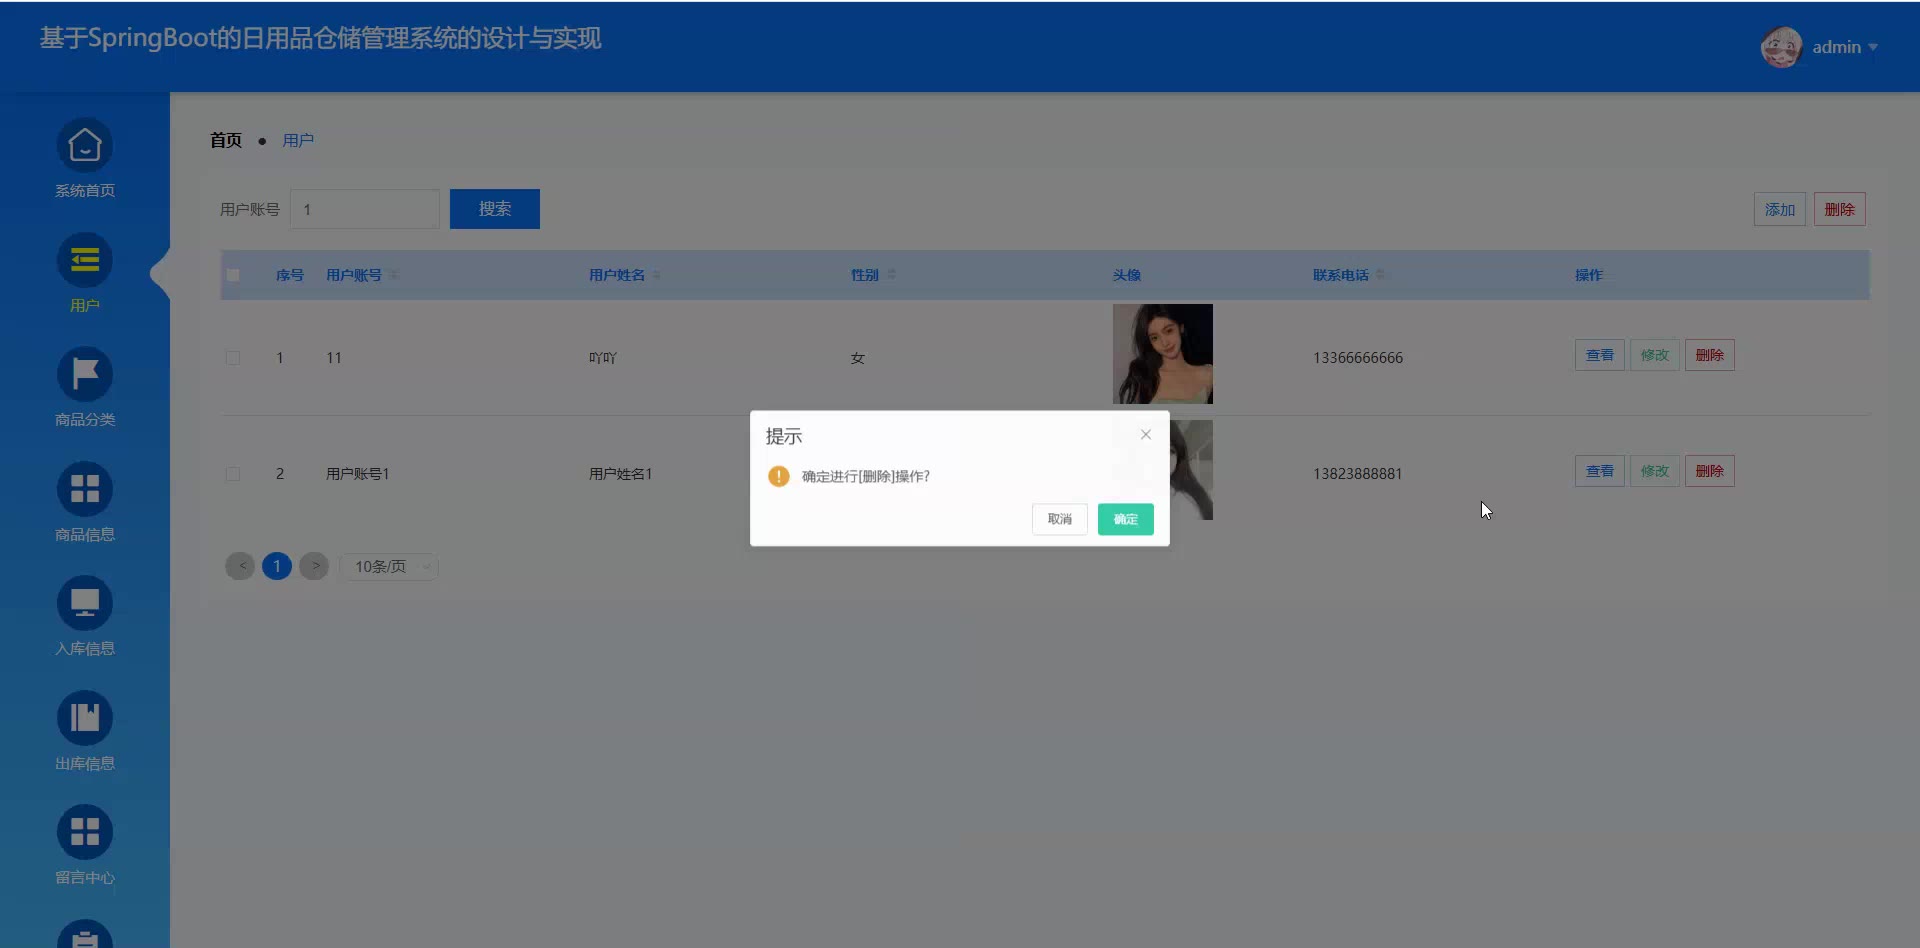Open the avatar photo for 用户账号1
The height and width of the screenshot is (948, 1920).
[x=1191, y=470]
